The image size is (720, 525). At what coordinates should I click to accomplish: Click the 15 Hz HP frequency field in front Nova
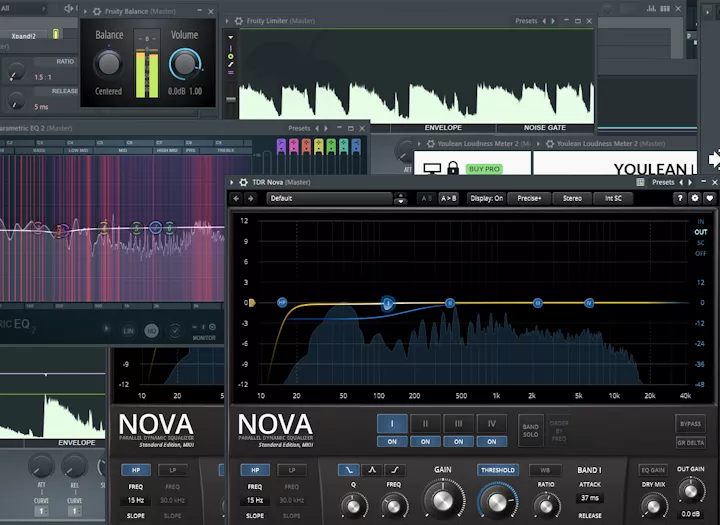coord(255,500)
